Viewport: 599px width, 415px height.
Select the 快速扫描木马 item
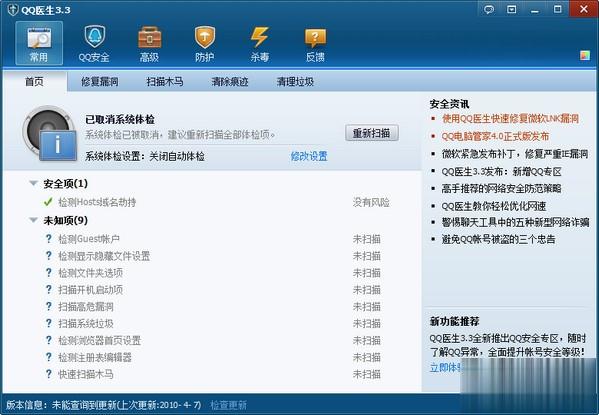(86, 374)
